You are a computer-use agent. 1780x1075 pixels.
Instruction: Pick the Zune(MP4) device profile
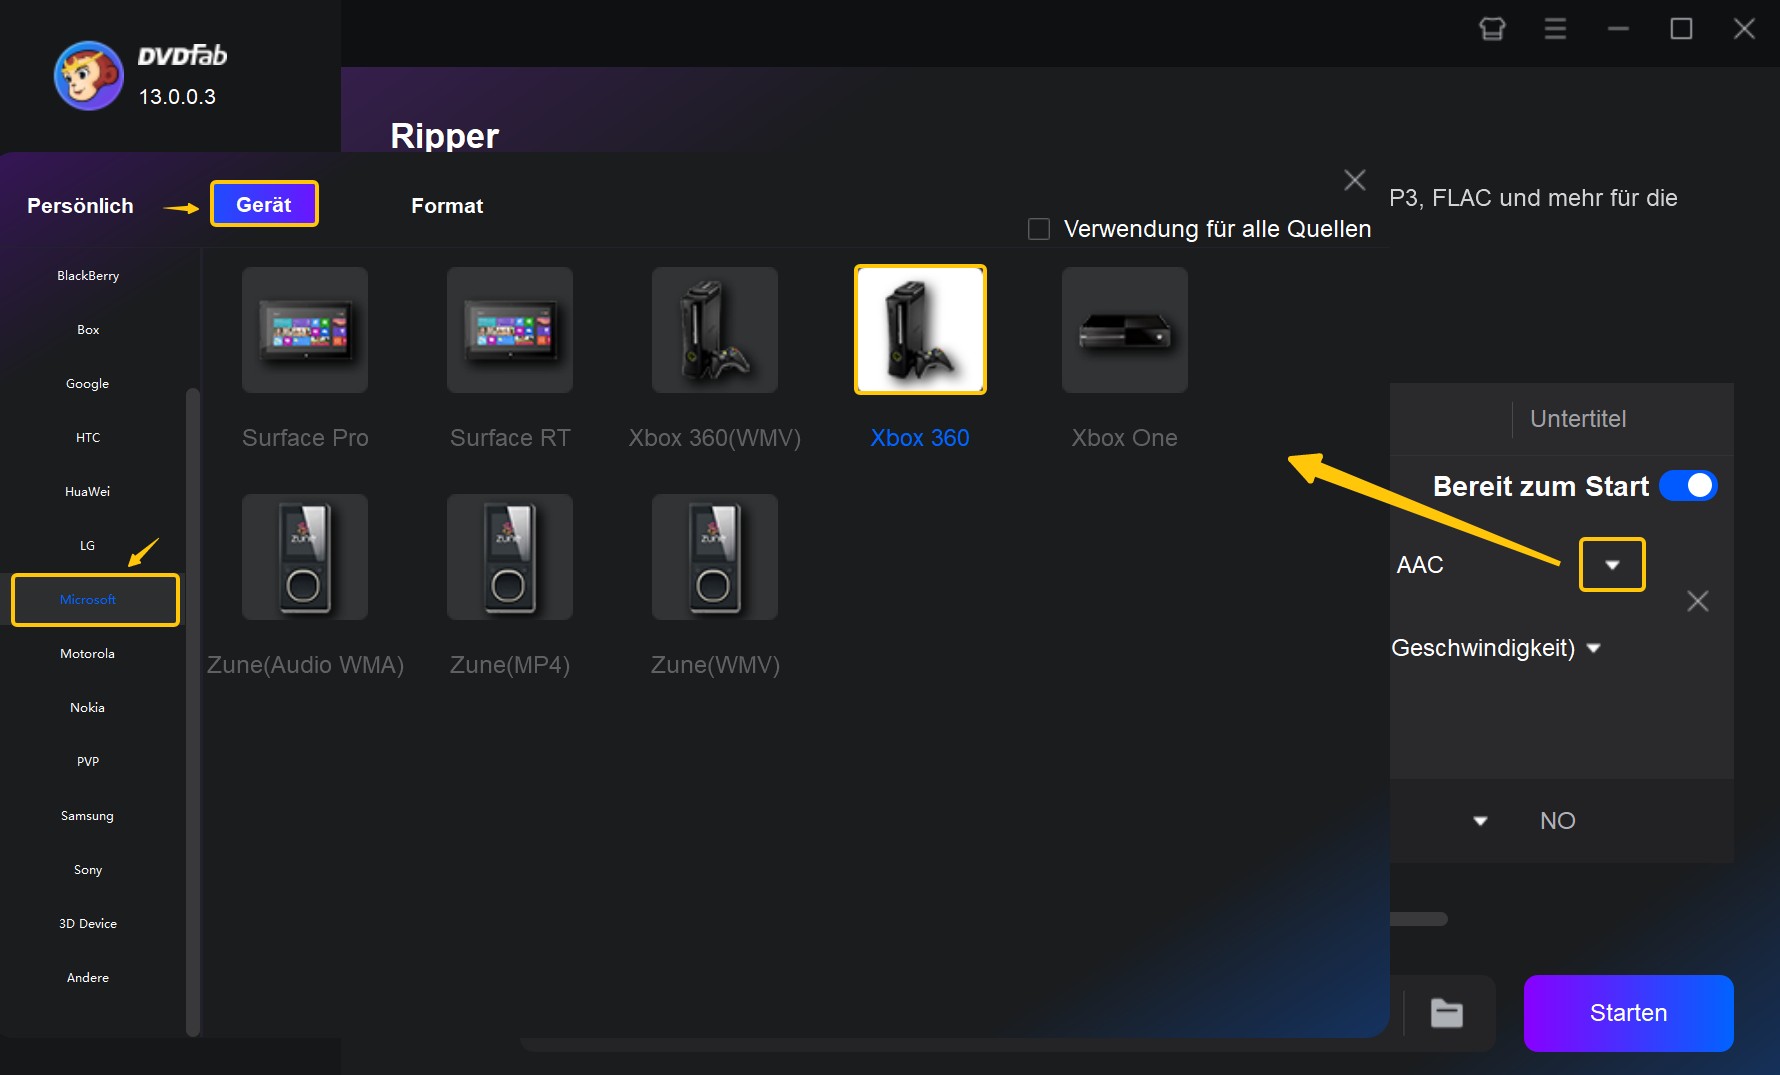[x=510, y=557]
